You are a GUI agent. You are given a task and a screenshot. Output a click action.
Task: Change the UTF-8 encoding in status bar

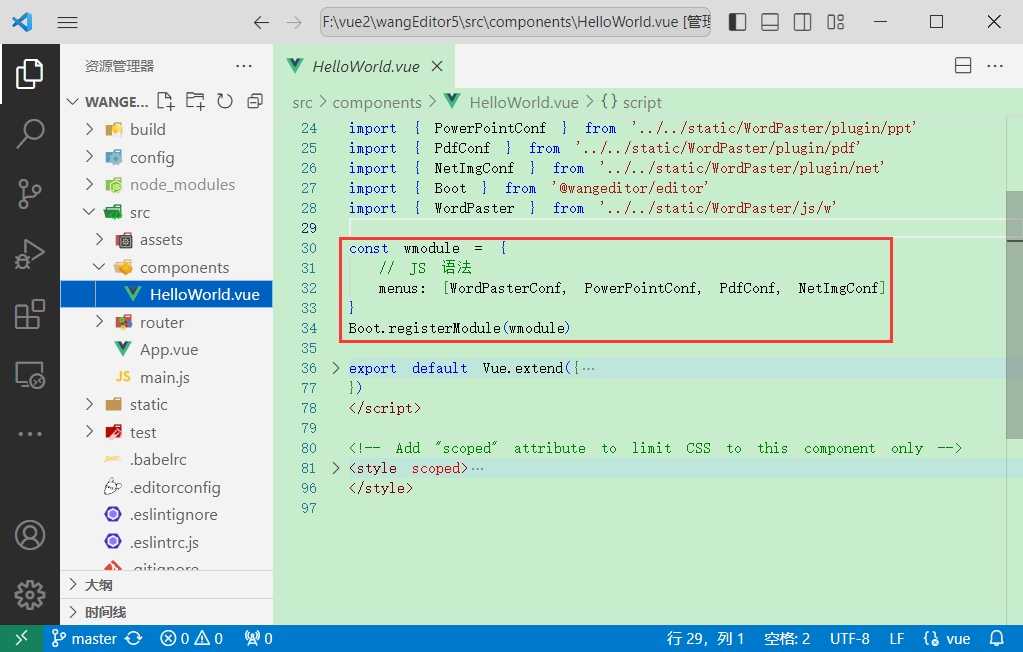pos(849,638)
